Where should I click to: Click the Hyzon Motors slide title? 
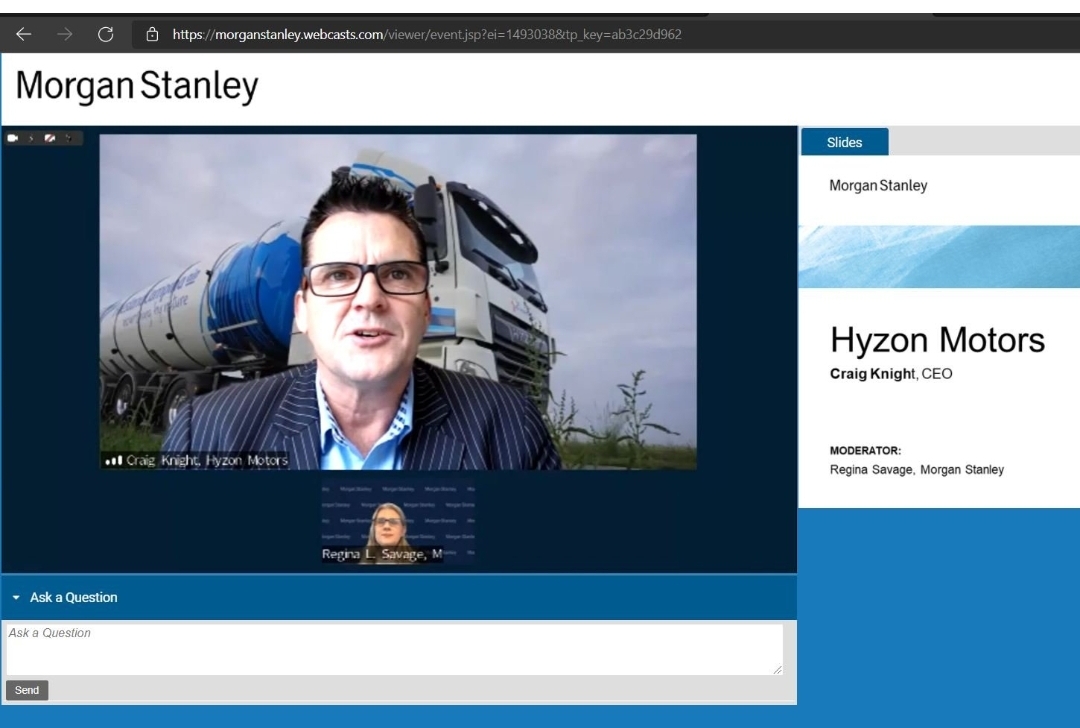tap(937, 340)
